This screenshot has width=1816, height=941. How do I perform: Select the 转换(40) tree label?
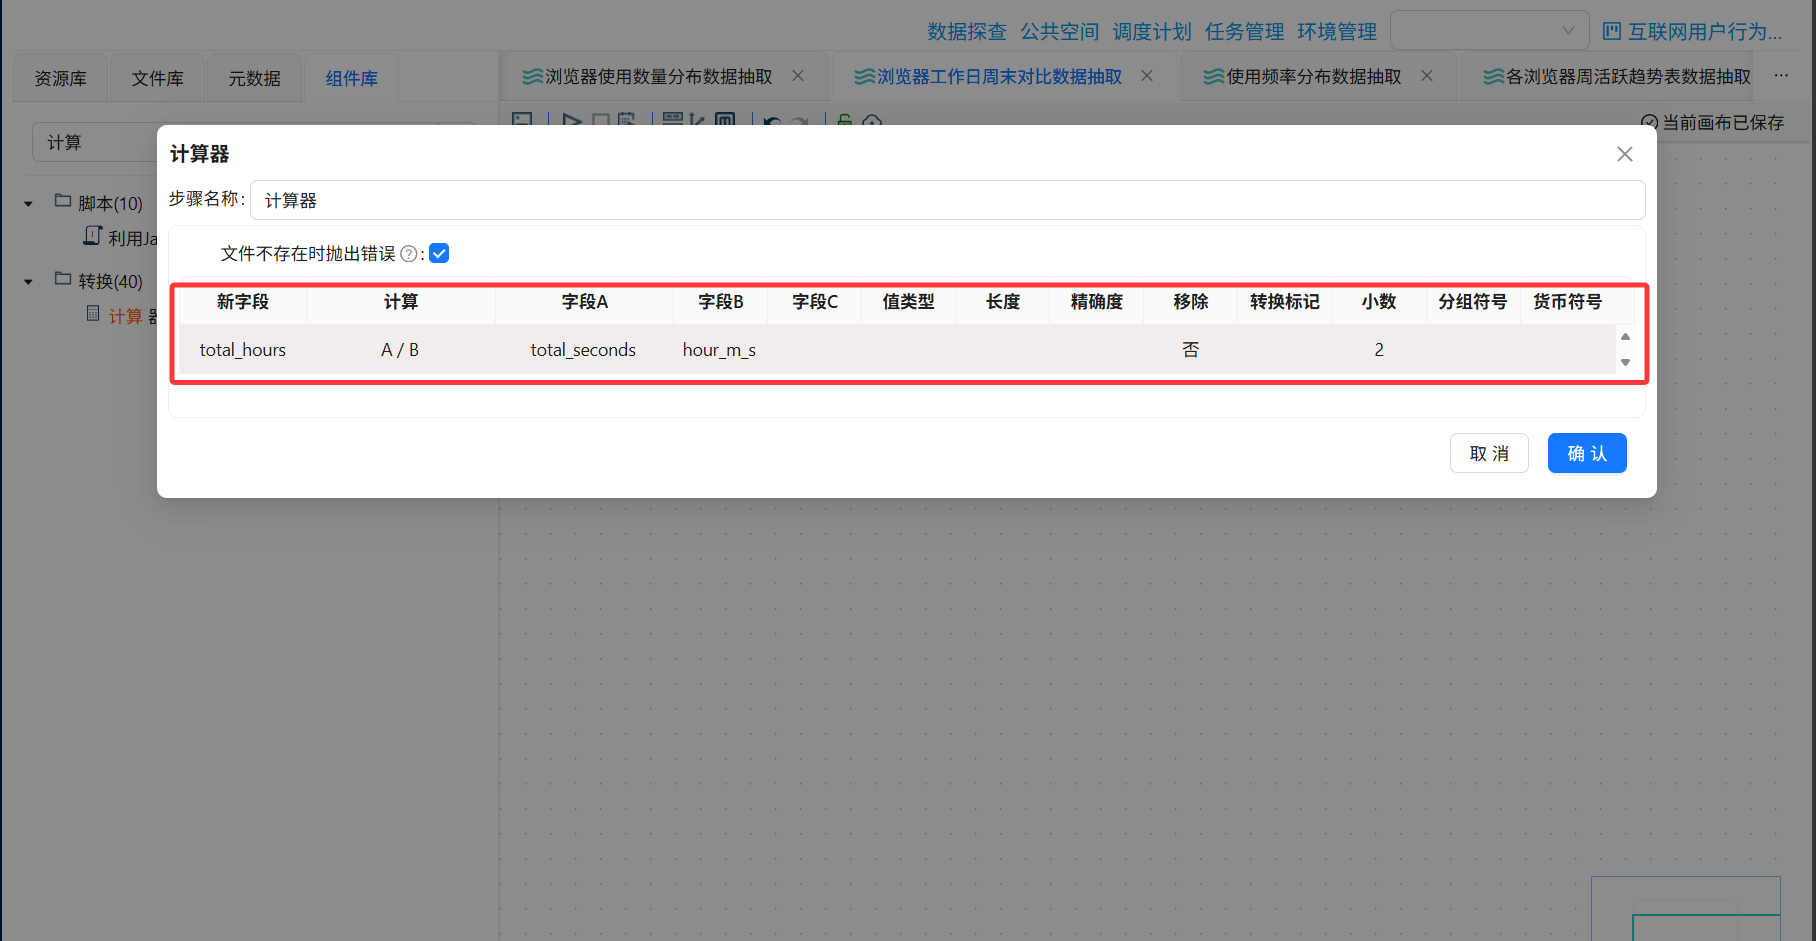pos(110,281)
